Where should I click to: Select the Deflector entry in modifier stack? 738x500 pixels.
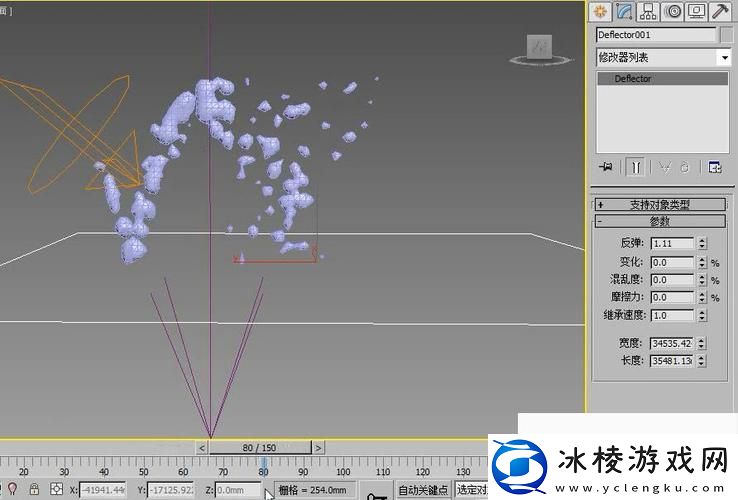pos(663,79)
